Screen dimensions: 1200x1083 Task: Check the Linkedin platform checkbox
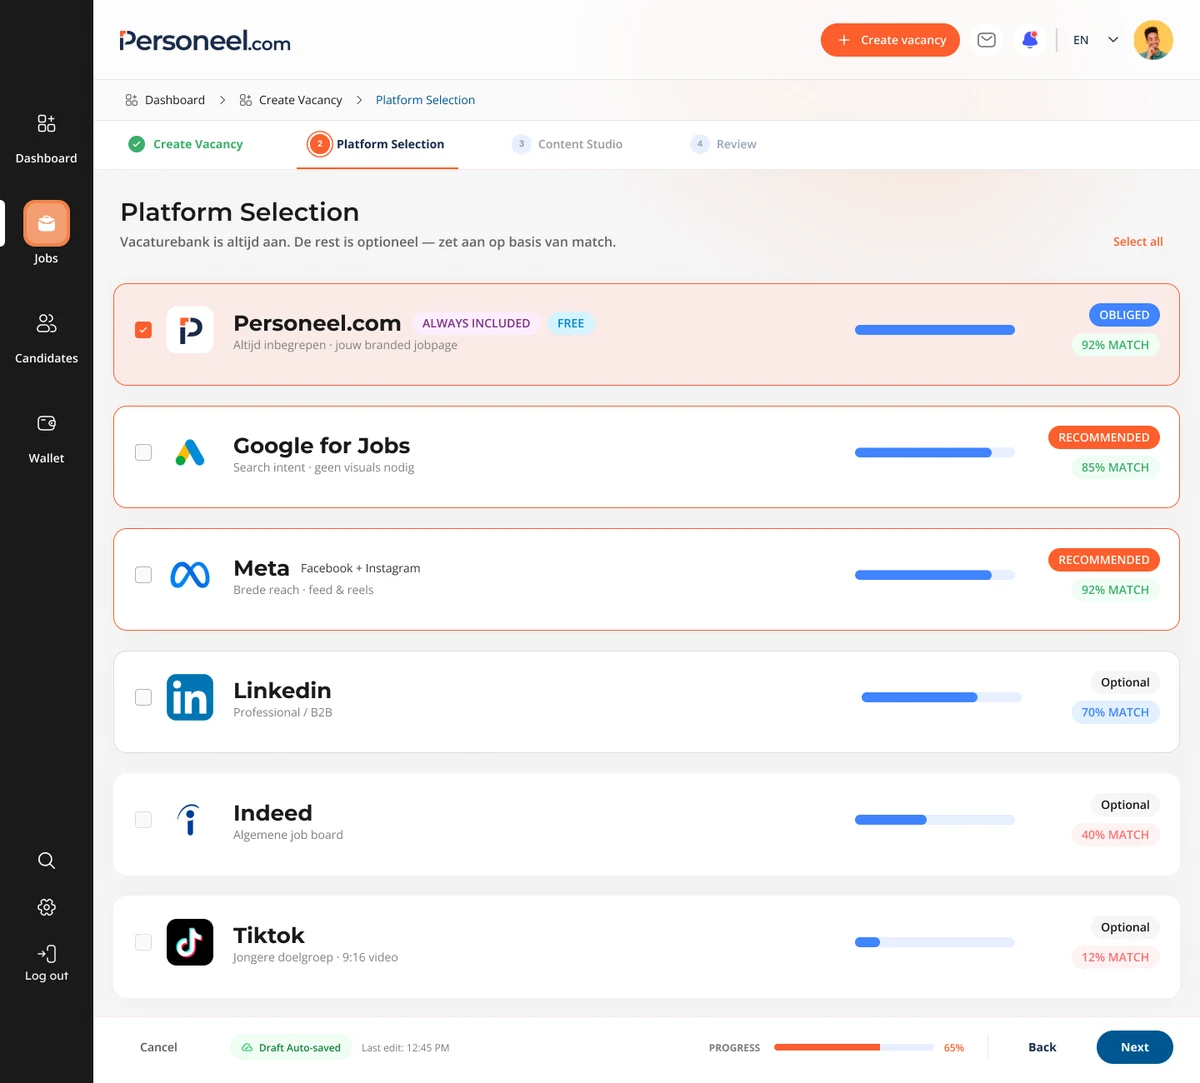click(143, 697)
